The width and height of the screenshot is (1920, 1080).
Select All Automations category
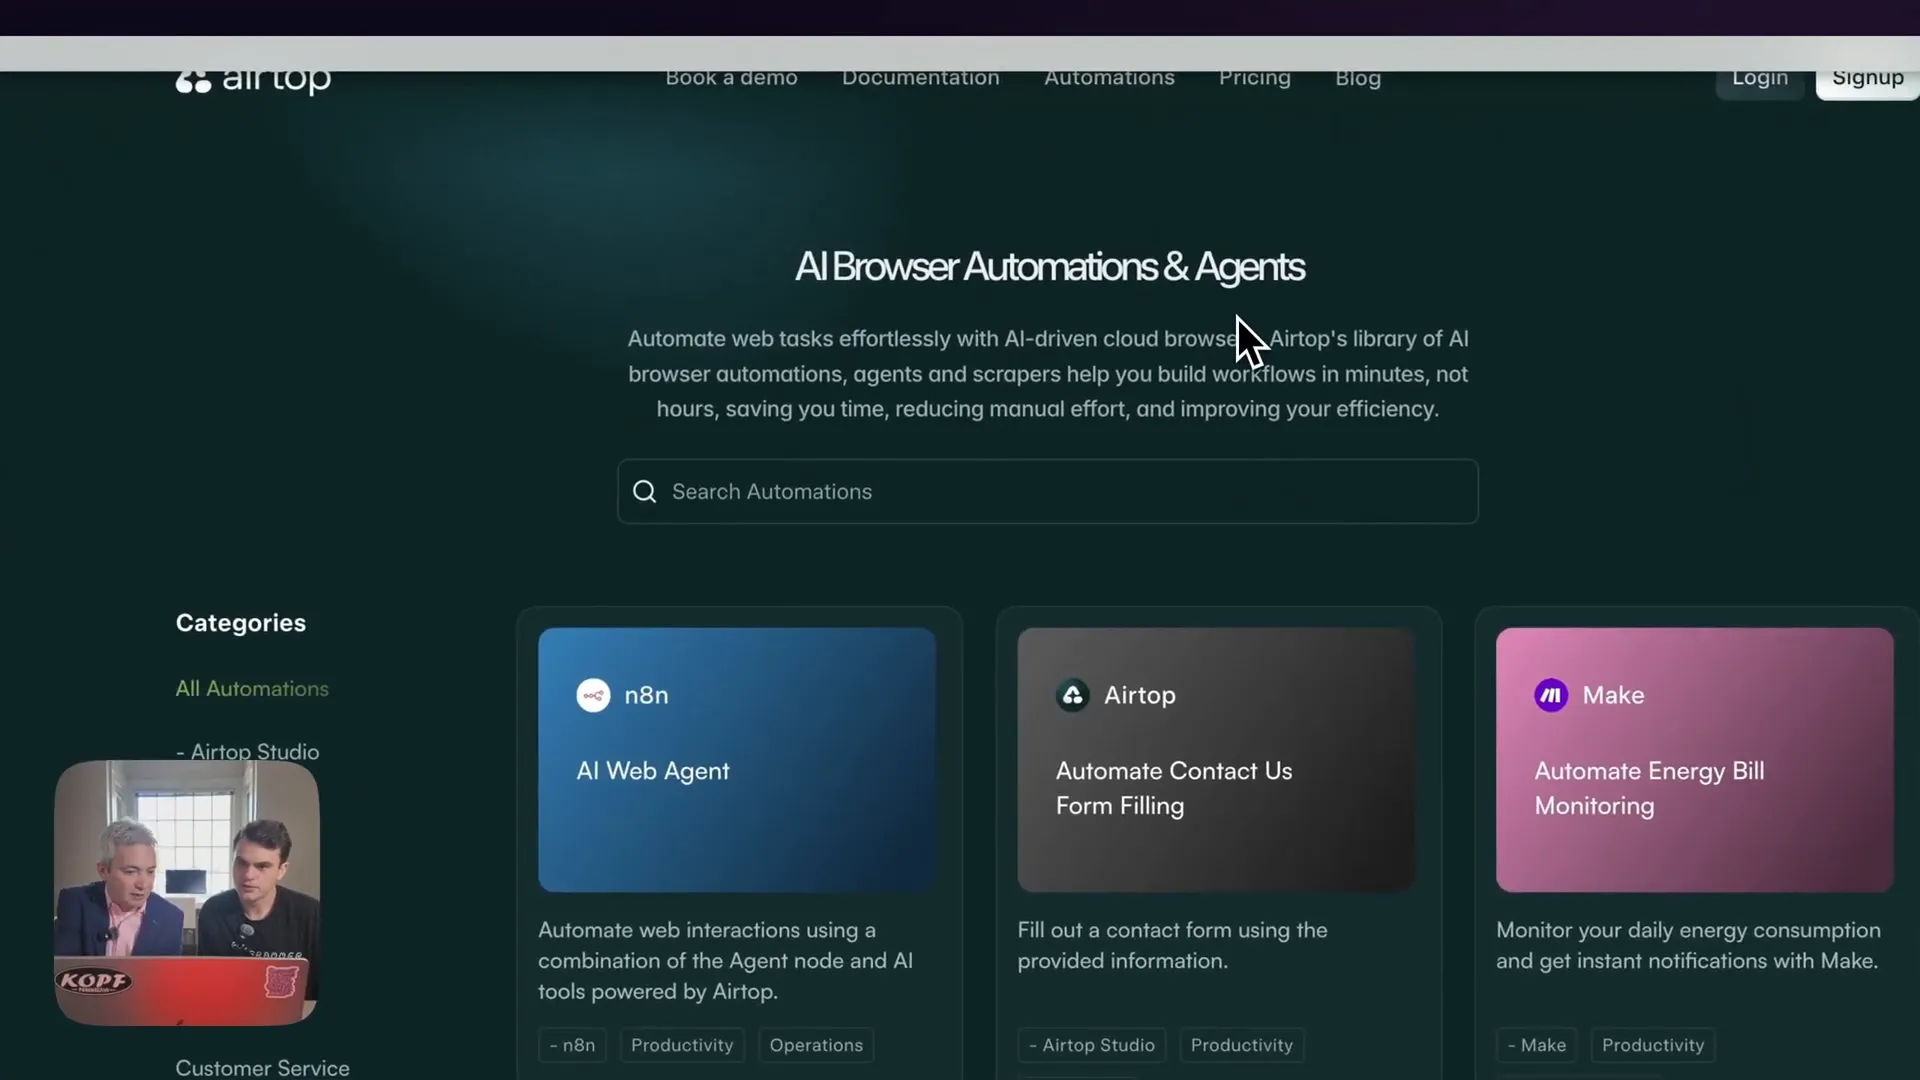click(252, 689)
